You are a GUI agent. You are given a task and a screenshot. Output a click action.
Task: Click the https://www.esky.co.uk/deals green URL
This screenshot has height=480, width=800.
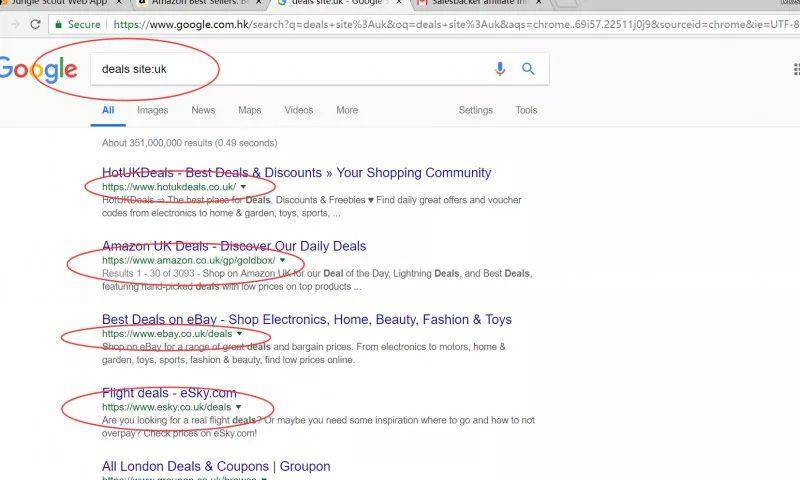[x=166, y=408]
